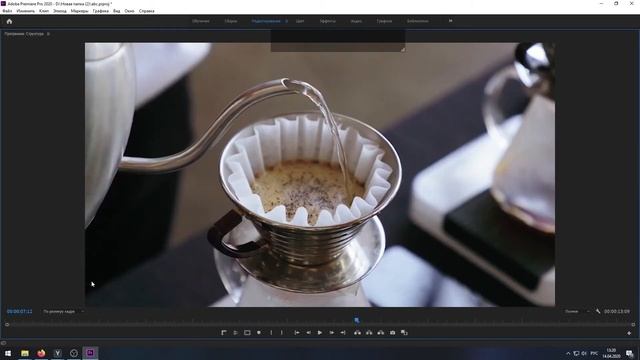Switch the РУС input language
Viewport: 640px width, 360px height.
[x=594, y=353]
